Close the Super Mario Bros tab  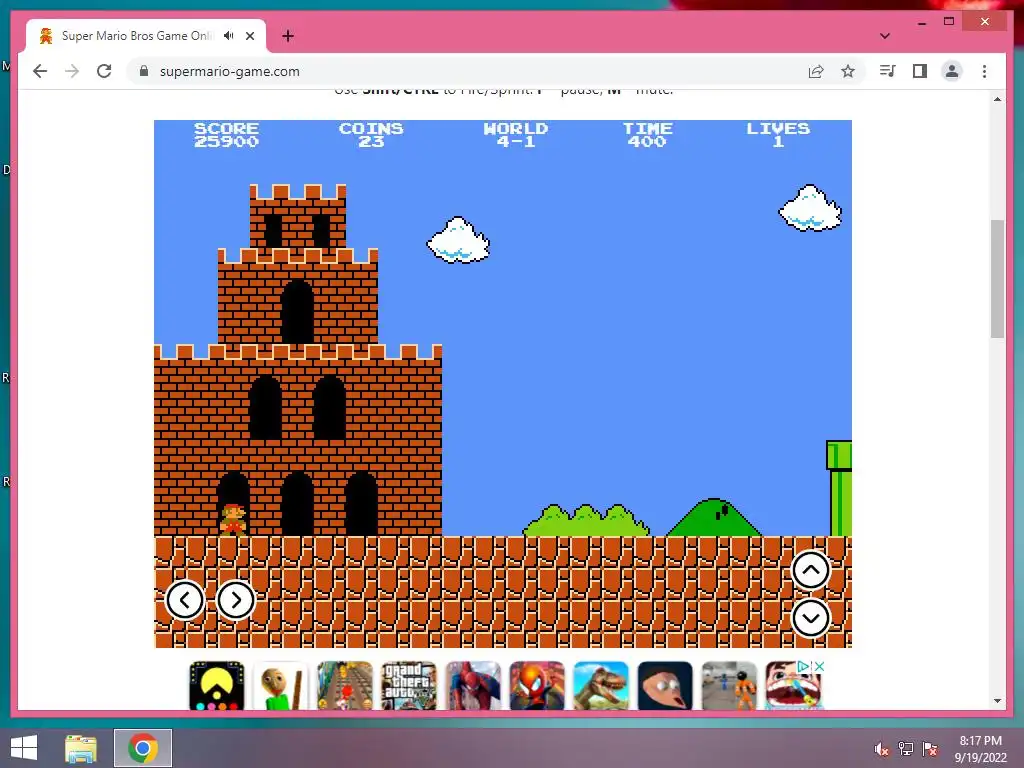coord(249,36)
